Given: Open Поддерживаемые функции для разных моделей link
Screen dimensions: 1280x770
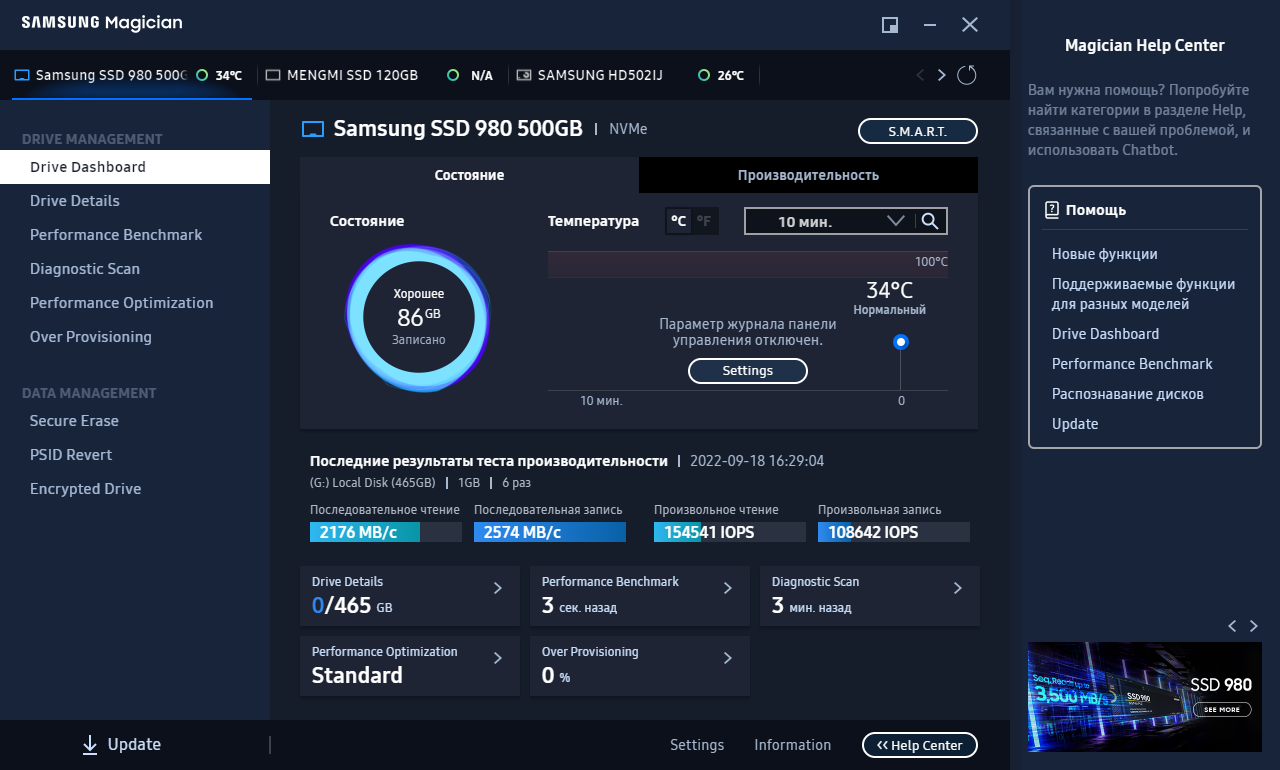Looking at the screenshot, I should click(x=1143, y=294).
